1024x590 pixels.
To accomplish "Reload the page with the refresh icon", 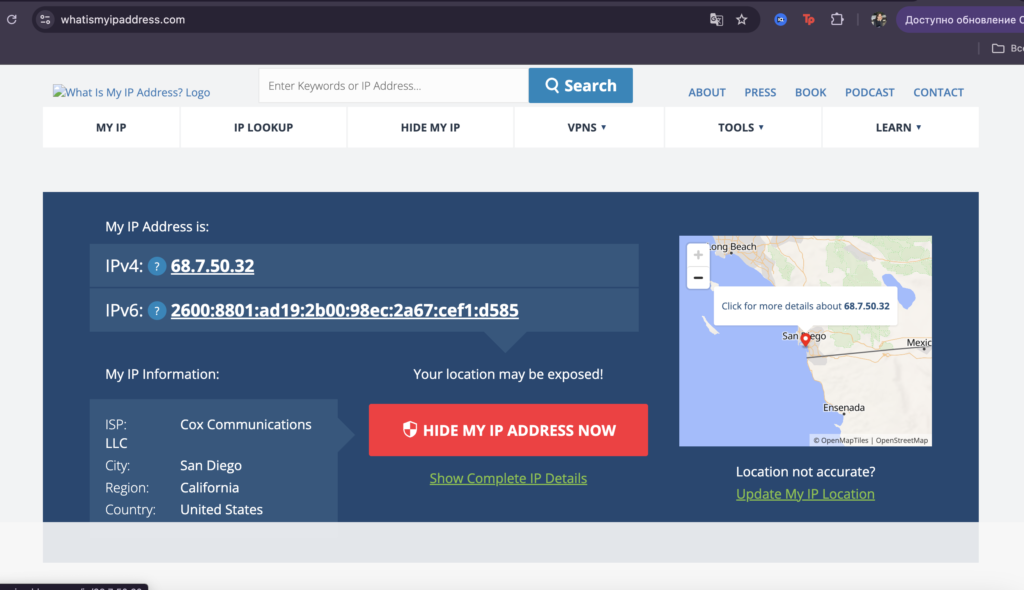I will [12, 20].
